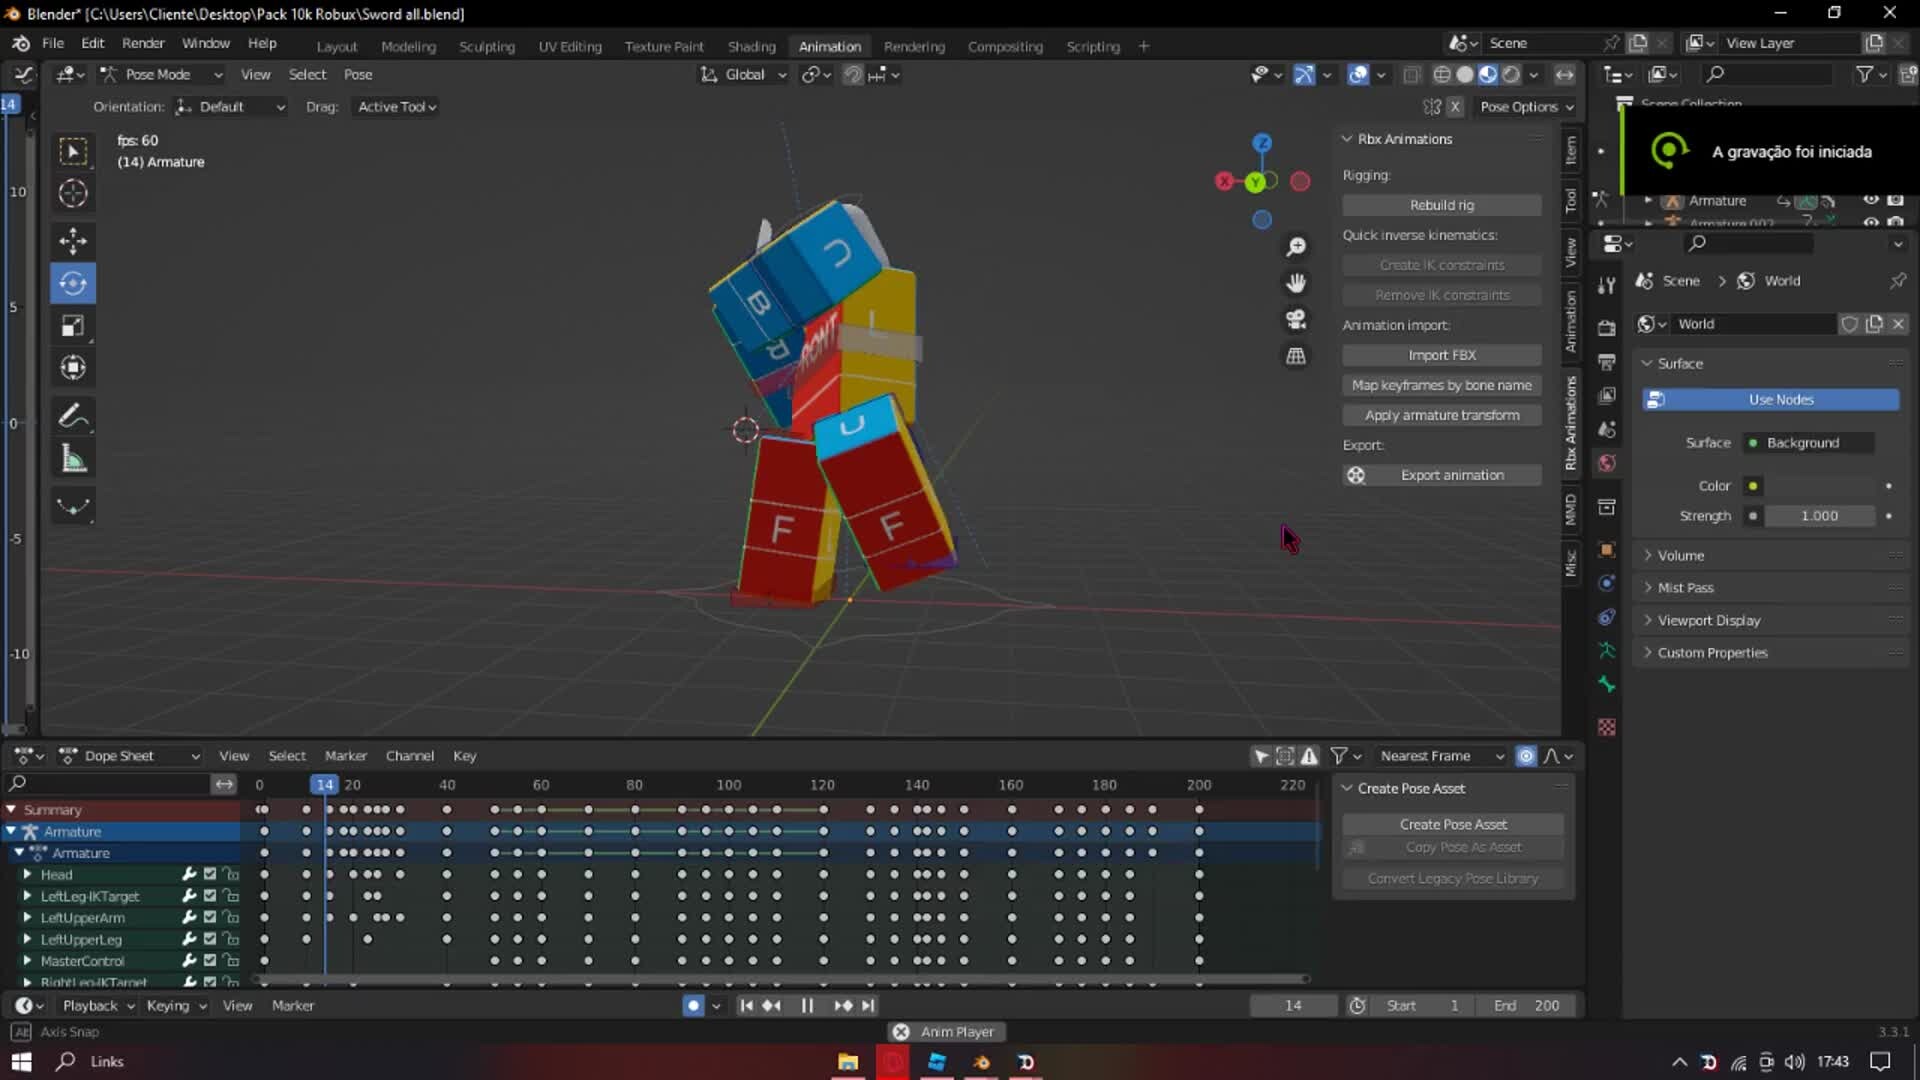Open the Render menu

[143, 43]
